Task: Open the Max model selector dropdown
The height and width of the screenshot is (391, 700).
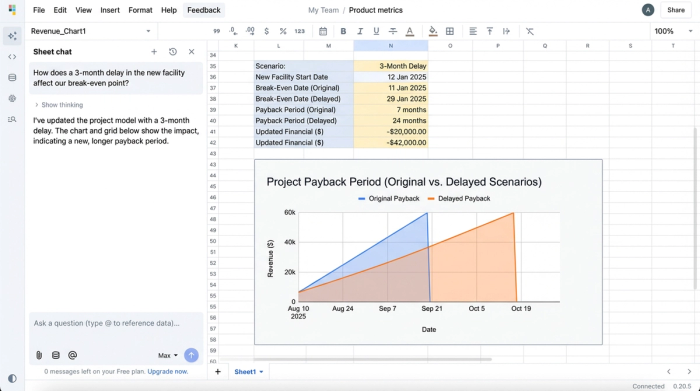Action: (x=168, y=355)
